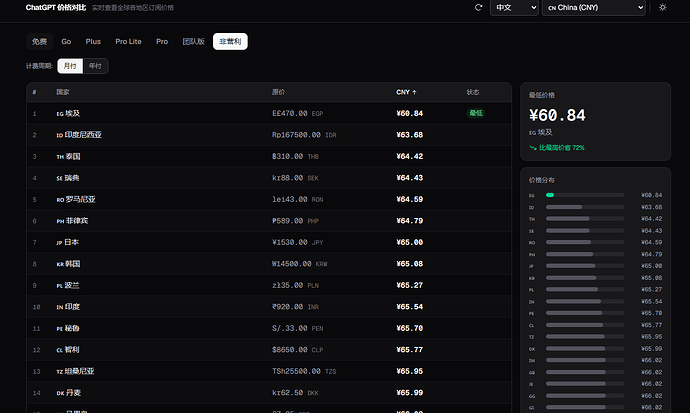
Task: Switch to the Go plan tab
Action: (x=66, y=41)
